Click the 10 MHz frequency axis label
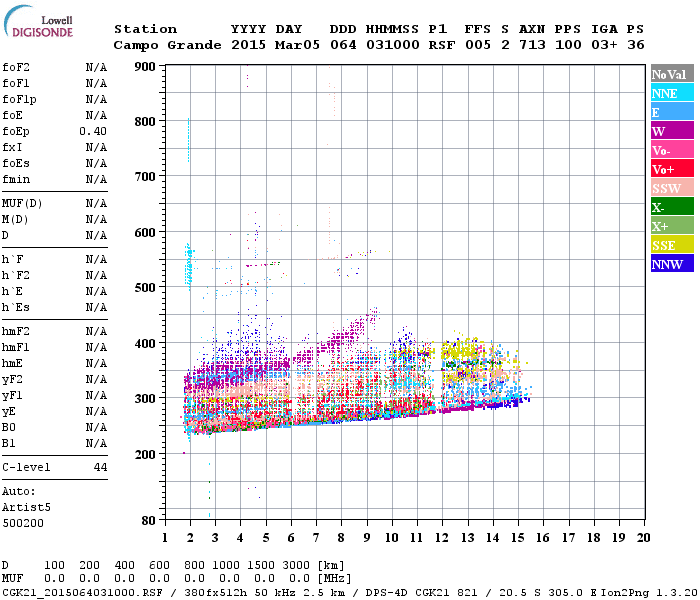700x600 pixels. tap(392, 538)
